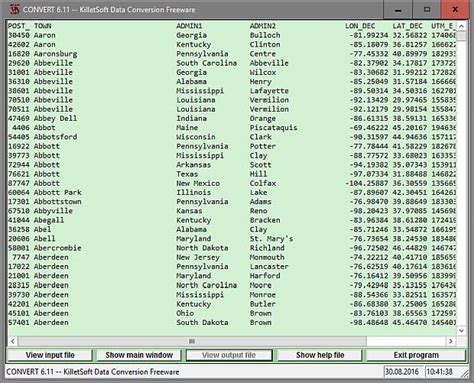Click the View input file button

(x=50, y=355)
